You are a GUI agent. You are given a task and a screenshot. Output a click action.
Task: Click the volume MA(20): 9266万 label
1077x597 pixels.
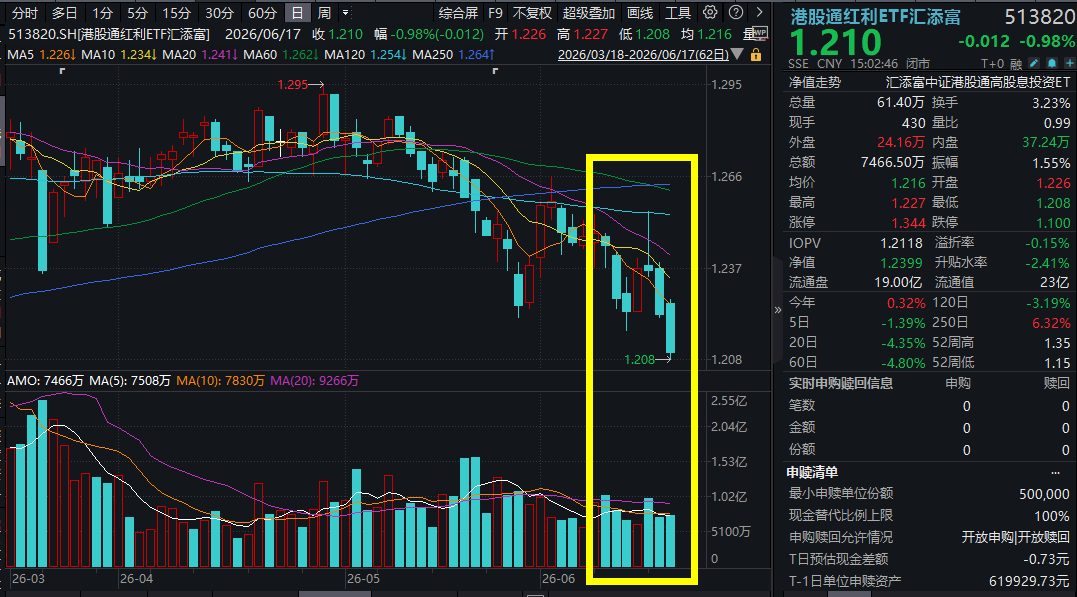pos(315,381)
